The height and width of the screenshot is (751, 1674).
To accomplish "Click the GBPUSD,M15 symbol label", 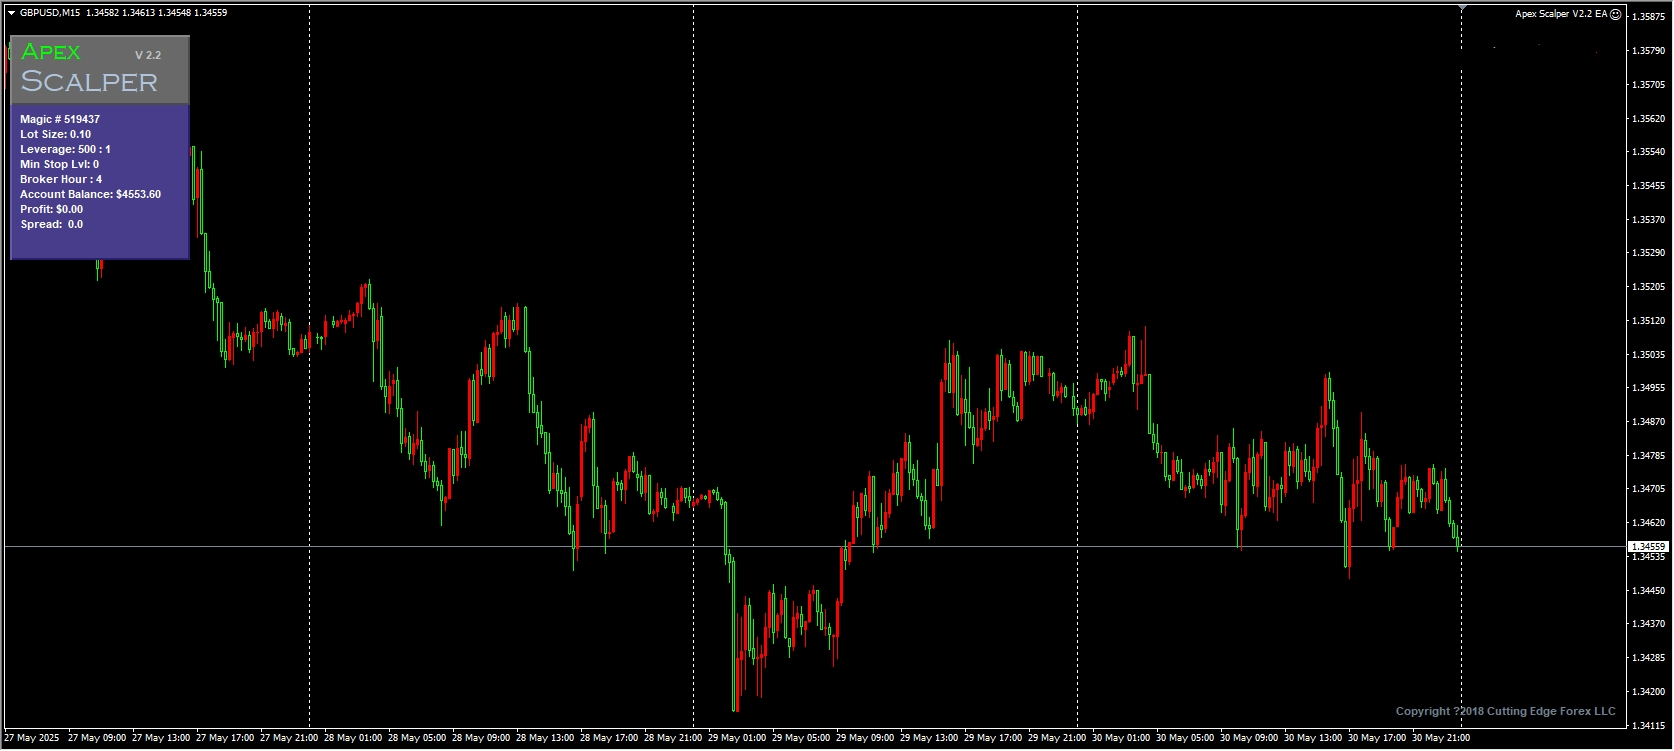I will (x=50, y=13).
